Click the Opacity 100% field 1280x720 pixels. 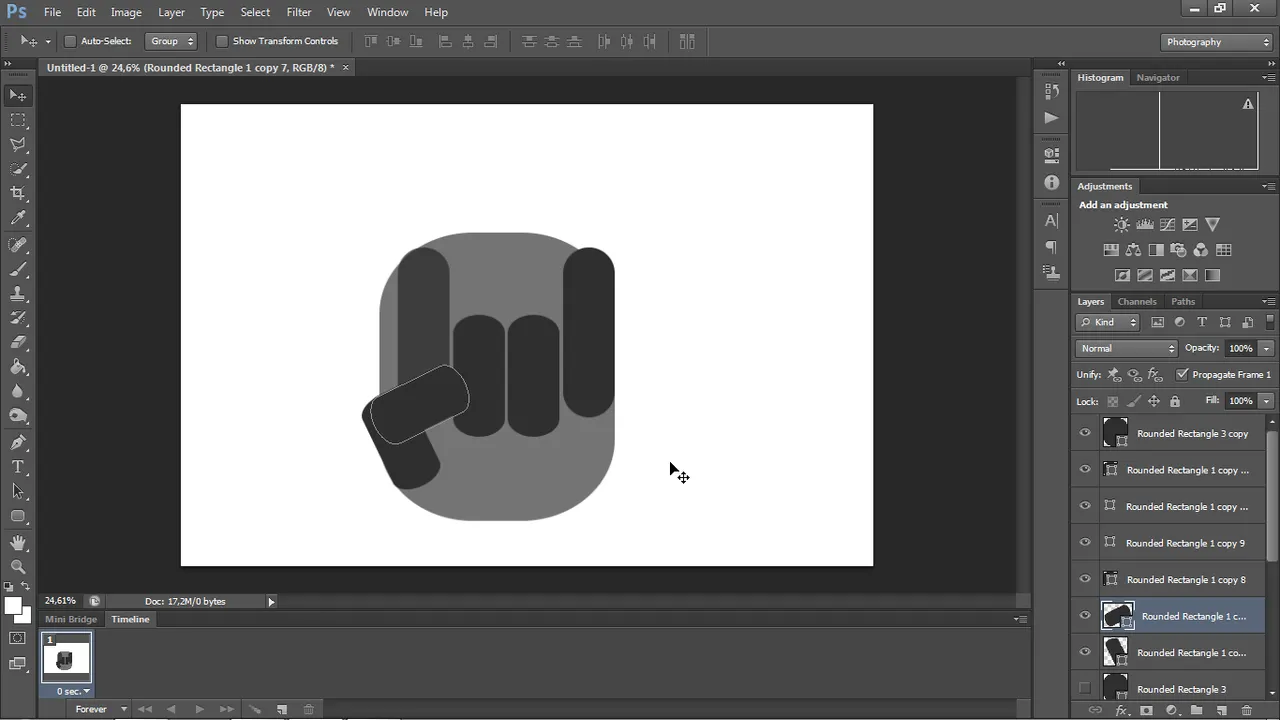(x=1241, y=348)
